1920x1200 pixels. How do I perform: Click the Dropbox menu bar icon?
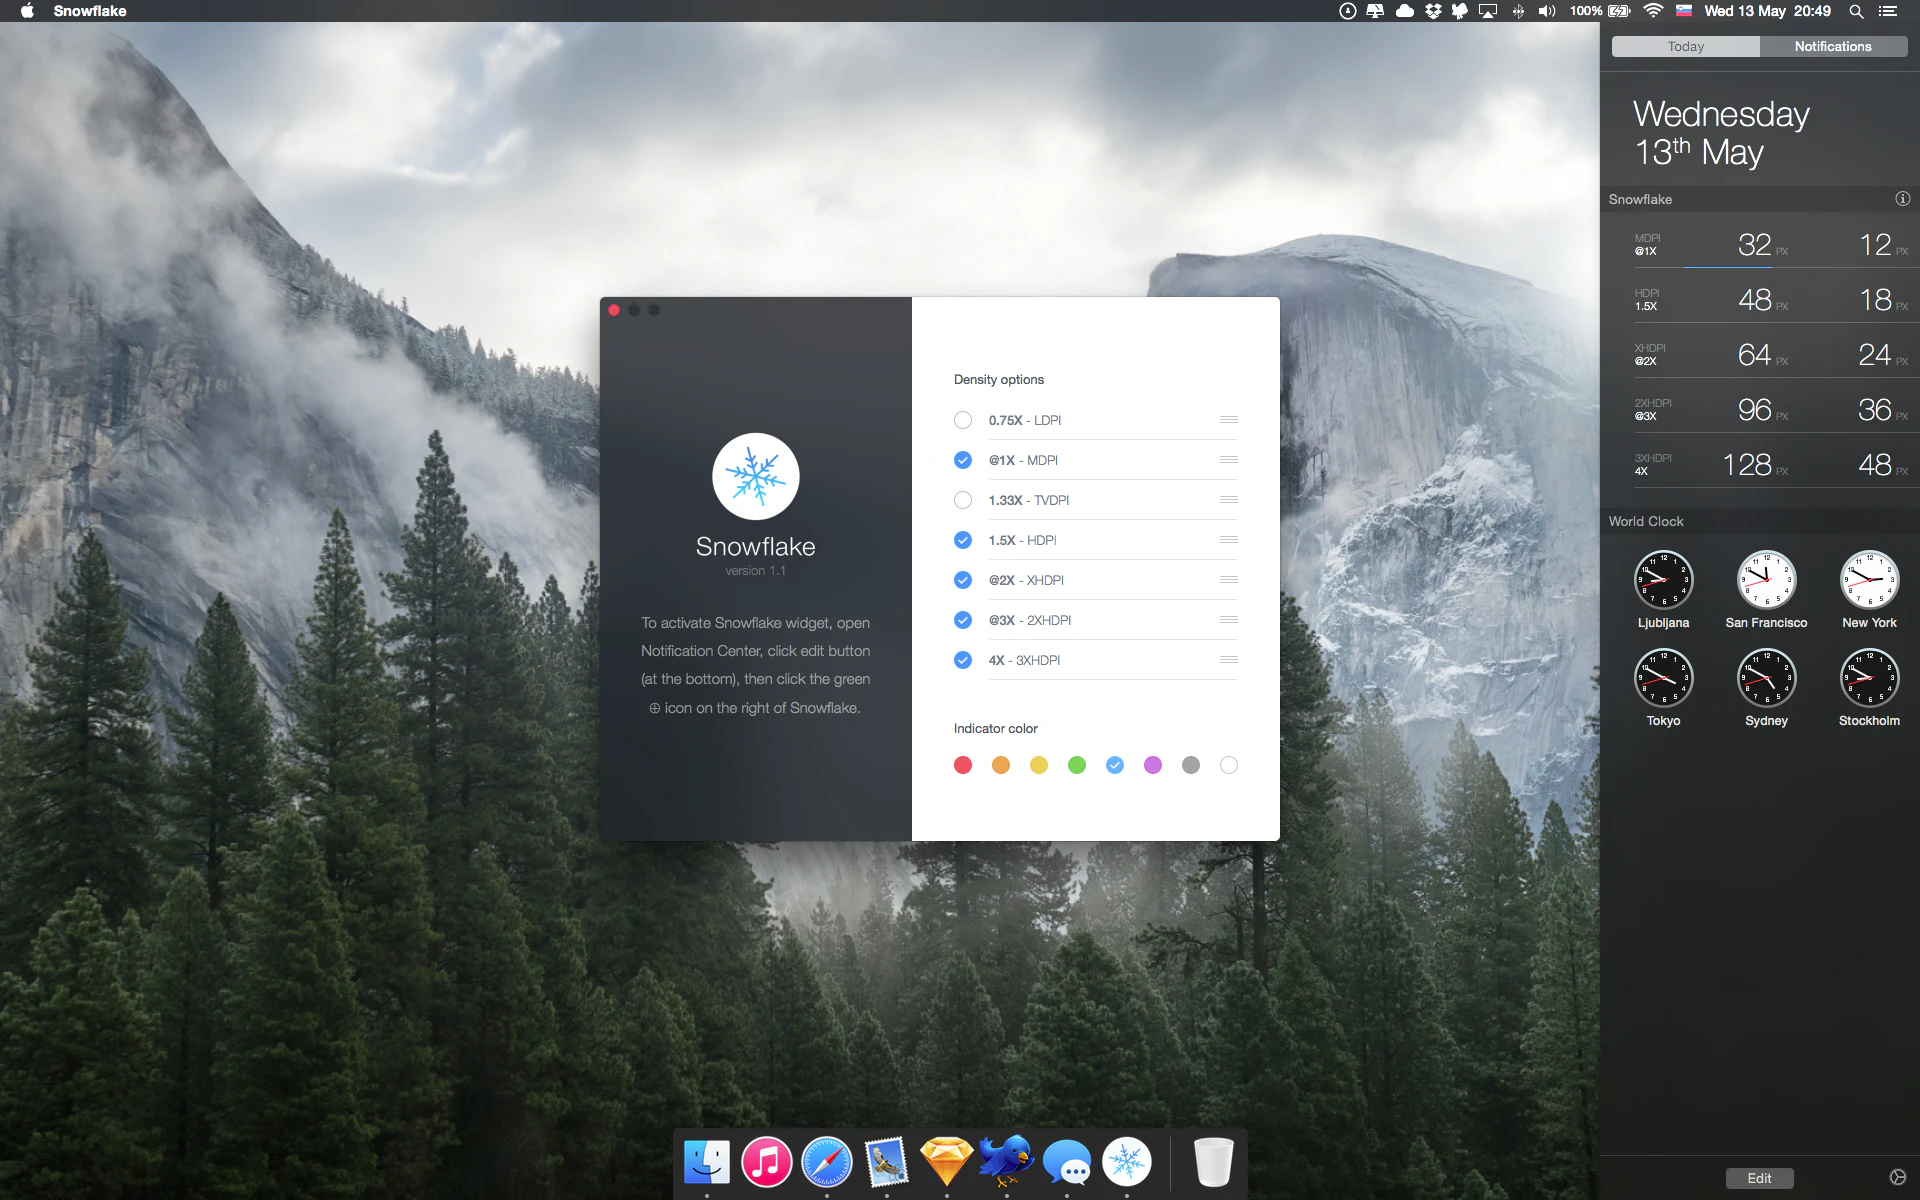pyautogui.click(x=1433, y=11)
